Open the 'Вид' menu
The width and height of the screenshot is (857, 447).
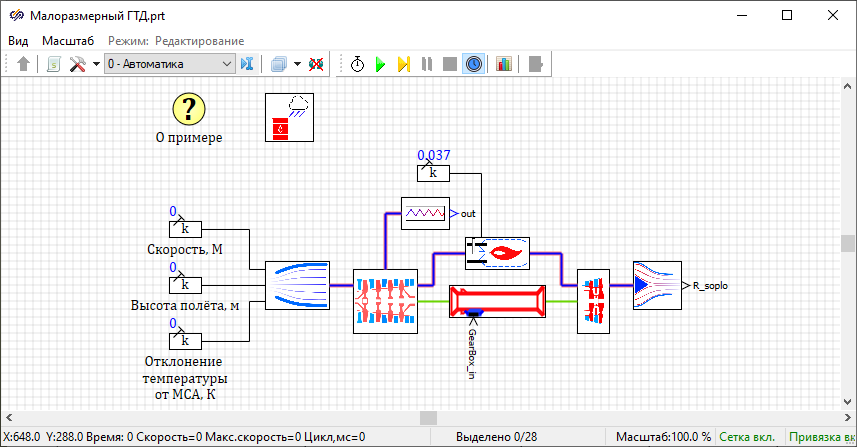click(18, 41)
